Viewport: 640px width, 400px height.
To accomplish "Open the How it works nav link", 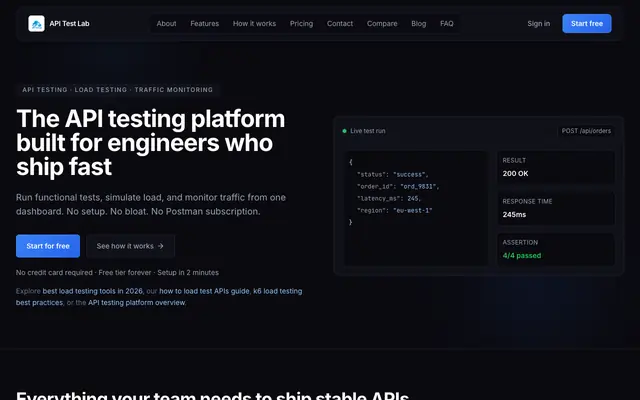I will (254, 24).
